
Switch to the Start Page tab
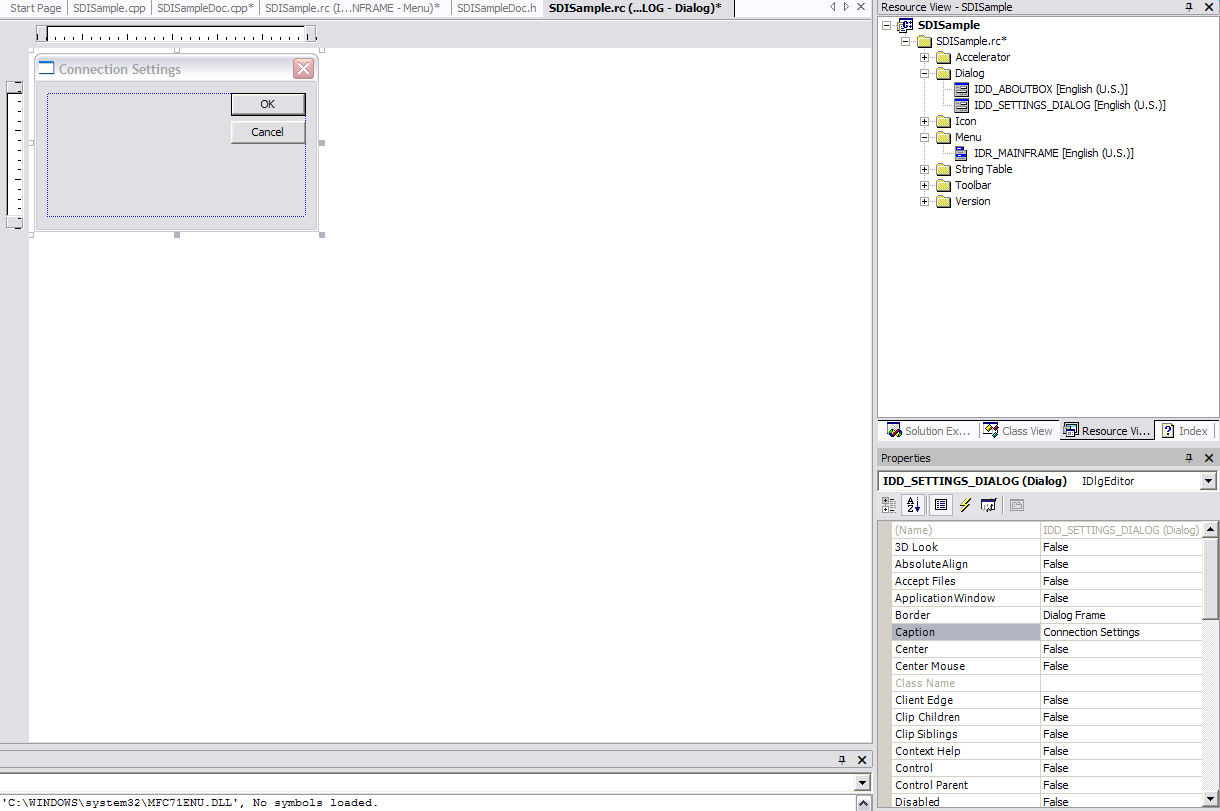pos(36,8)
